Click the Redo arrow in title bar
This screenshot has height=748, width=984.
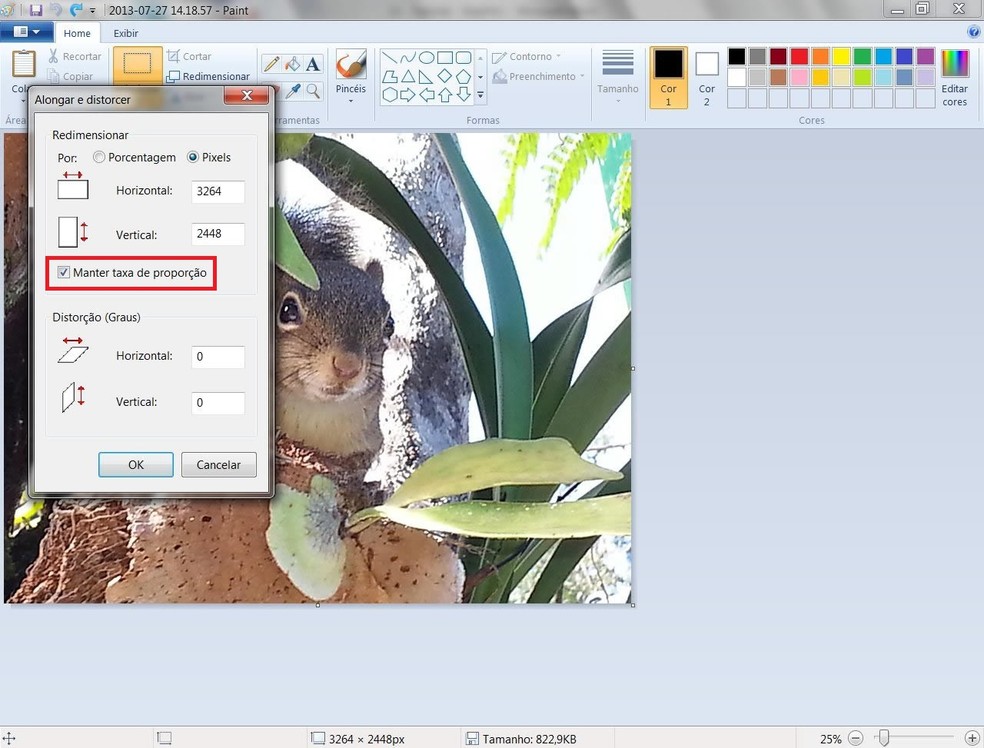76,10
